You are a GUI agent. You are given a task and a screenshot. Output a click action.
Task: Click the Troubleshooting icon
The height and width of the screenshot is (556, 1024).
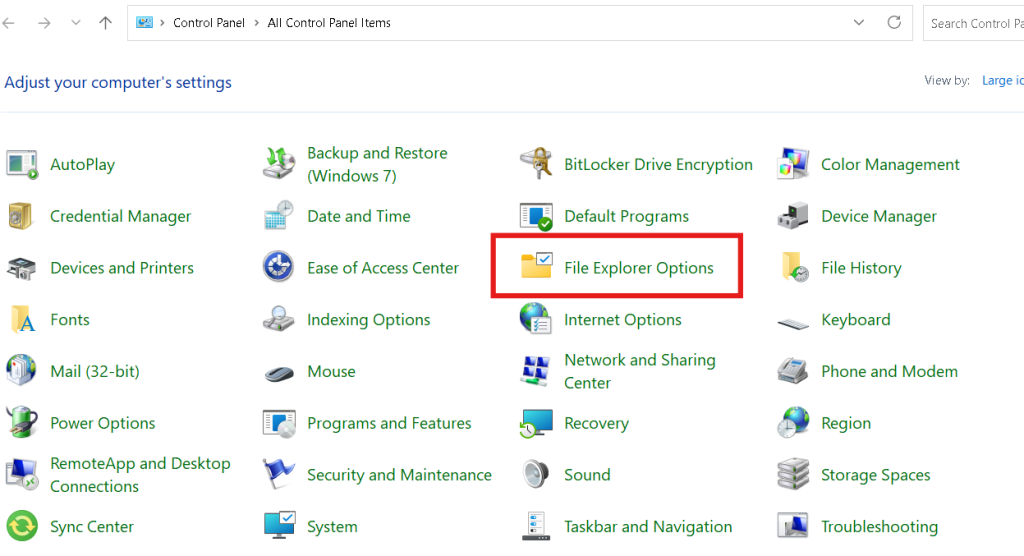793,526
